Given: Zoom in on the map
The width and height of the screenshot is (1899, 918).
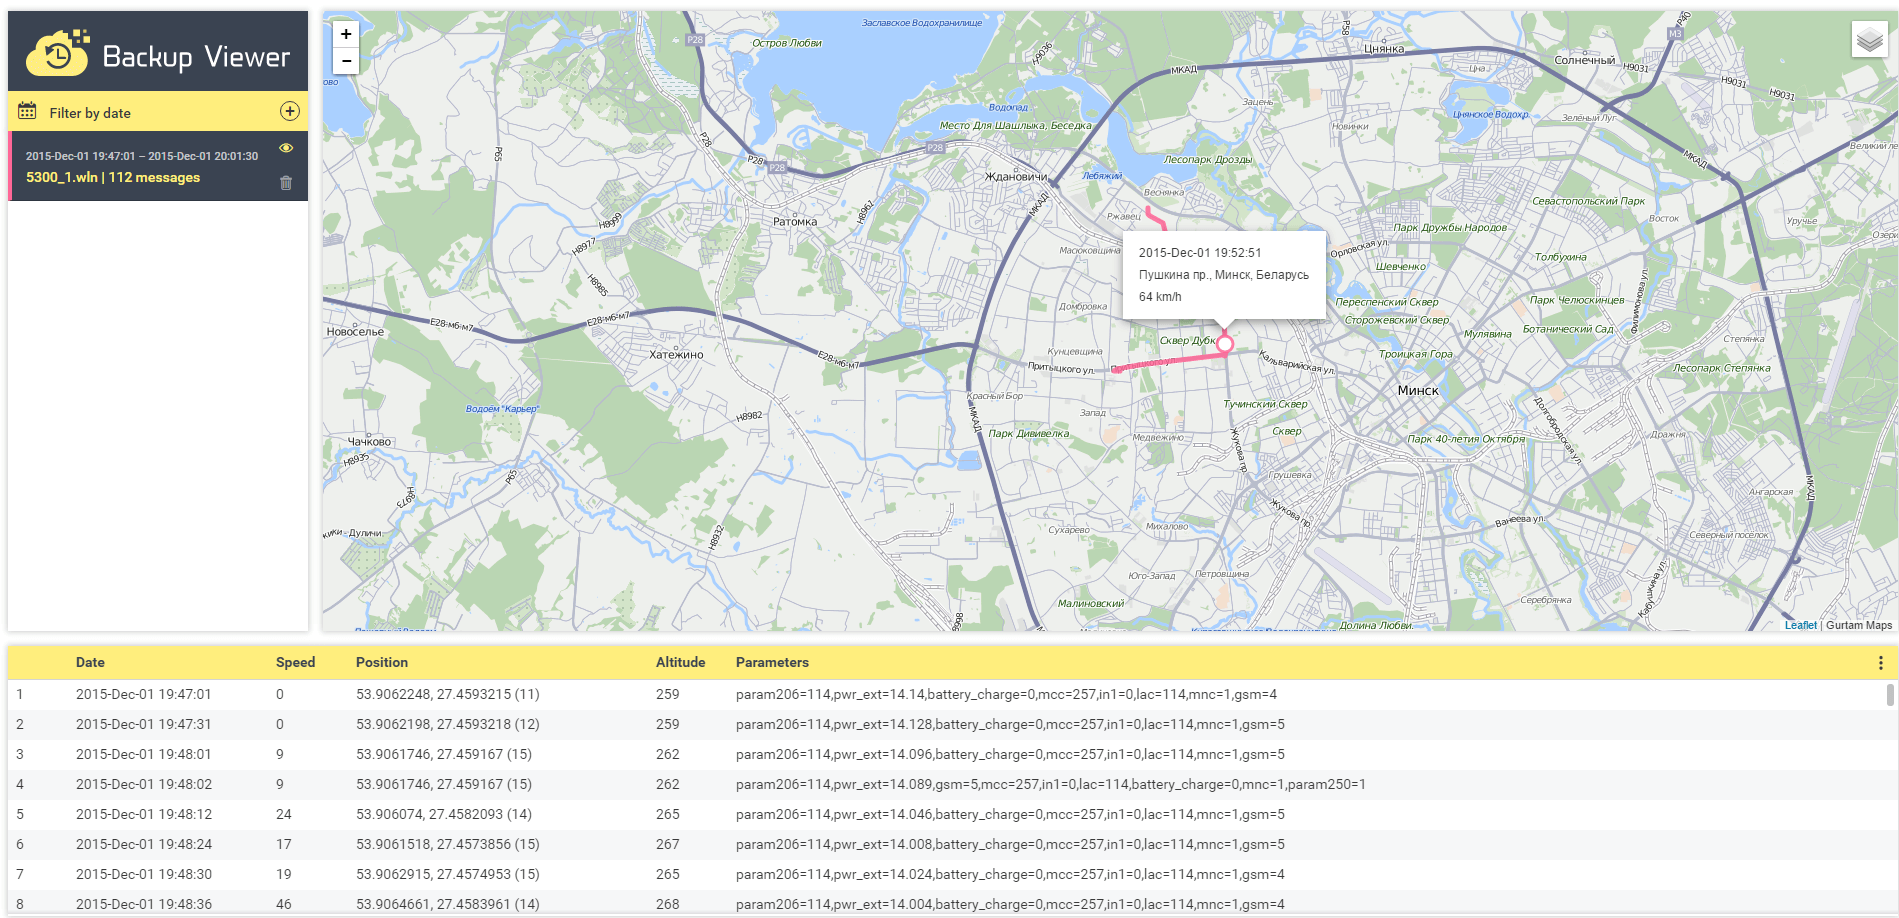Looking at the screenshot, I should (346, 34).
